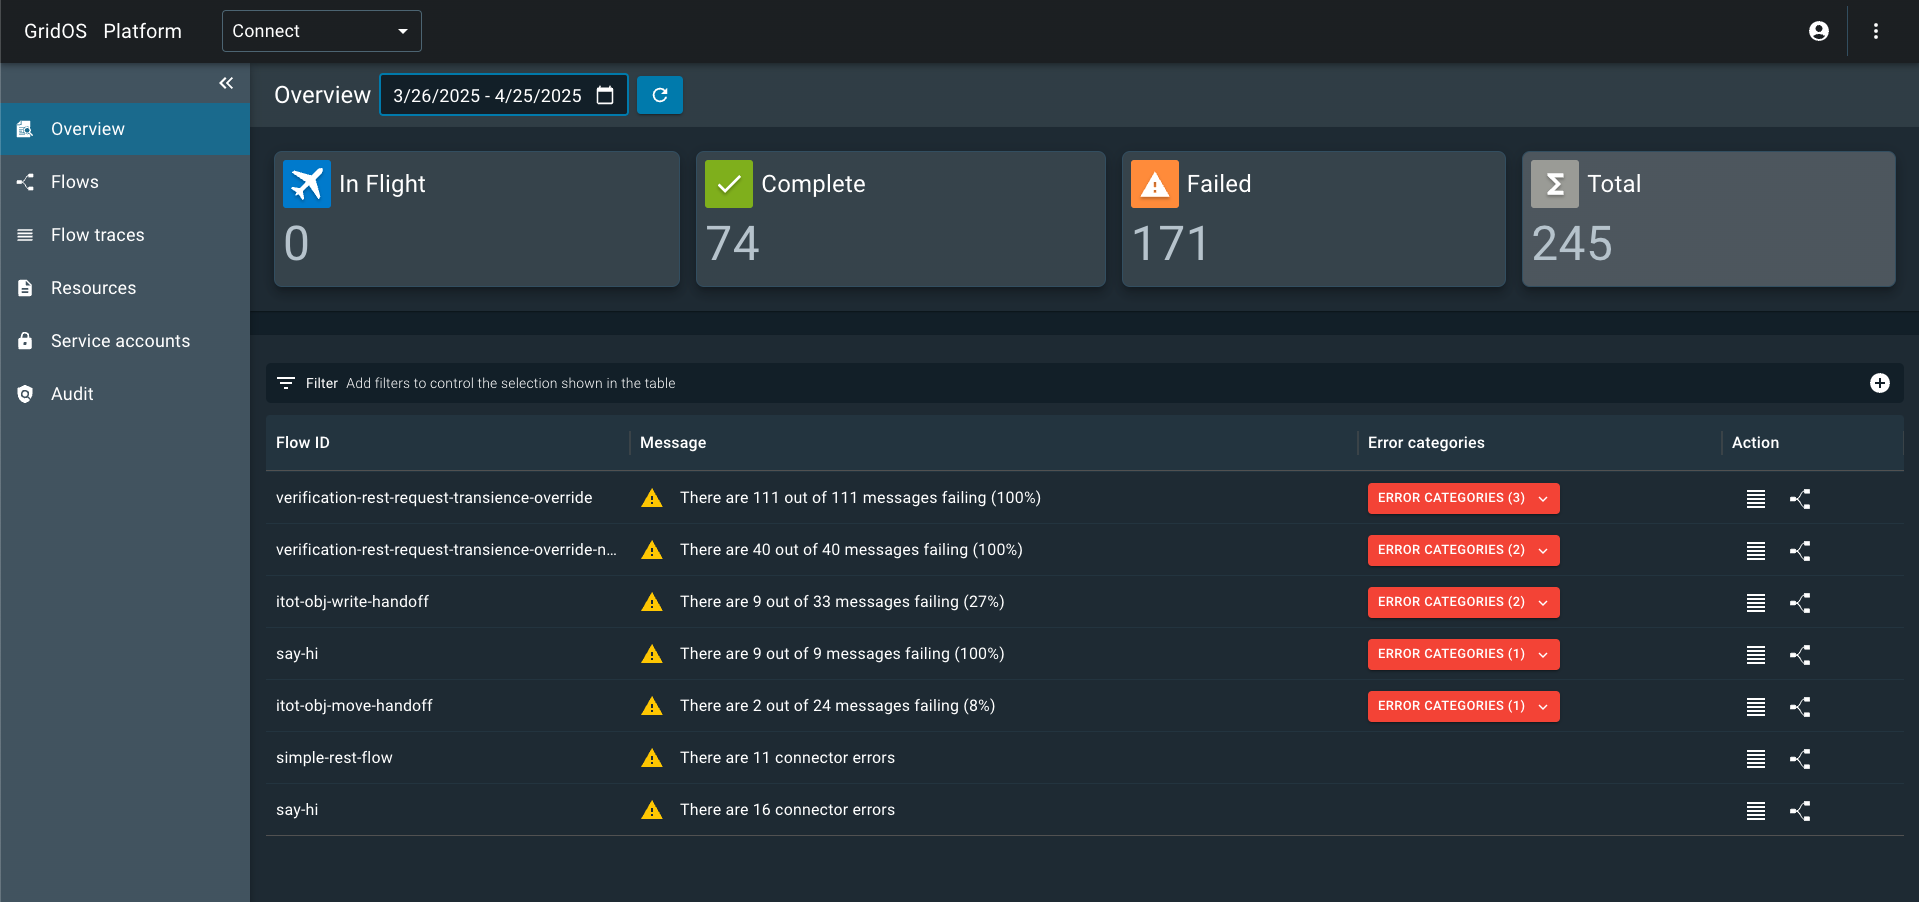Select the Complete summary card
Viewport: 1919px width, 902px height.
coord(900,219)
